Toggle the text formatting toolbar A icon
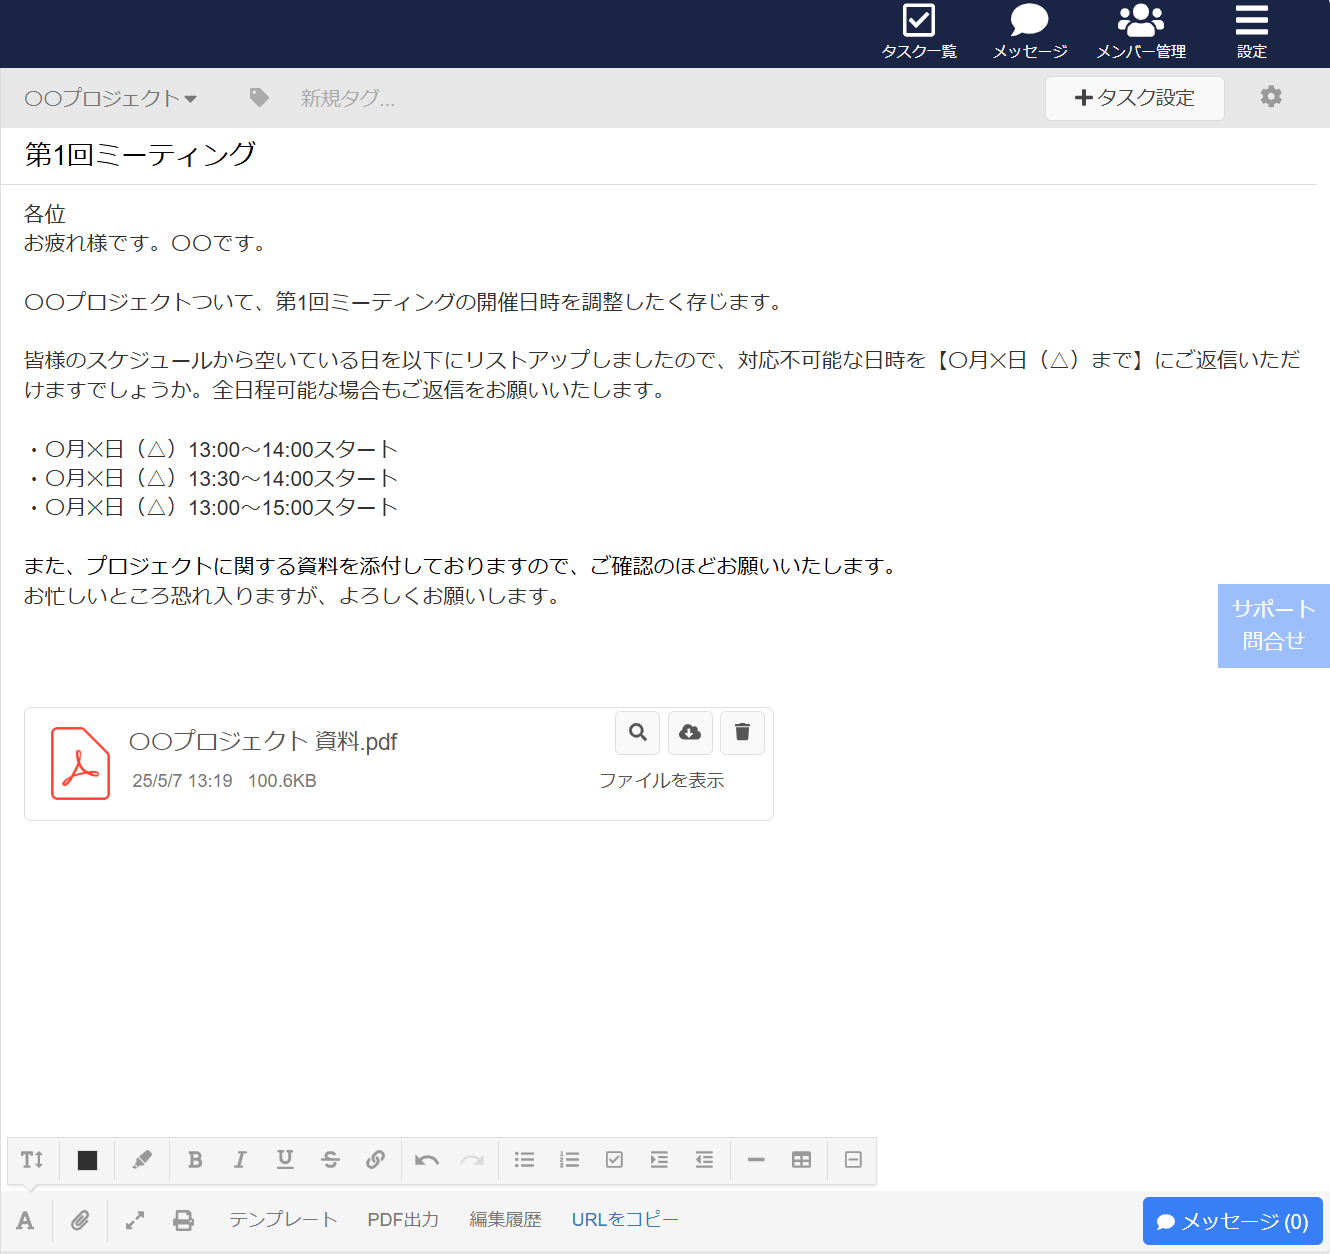The width and height of the screenshot is (1330, 1254). [25, 1220]
